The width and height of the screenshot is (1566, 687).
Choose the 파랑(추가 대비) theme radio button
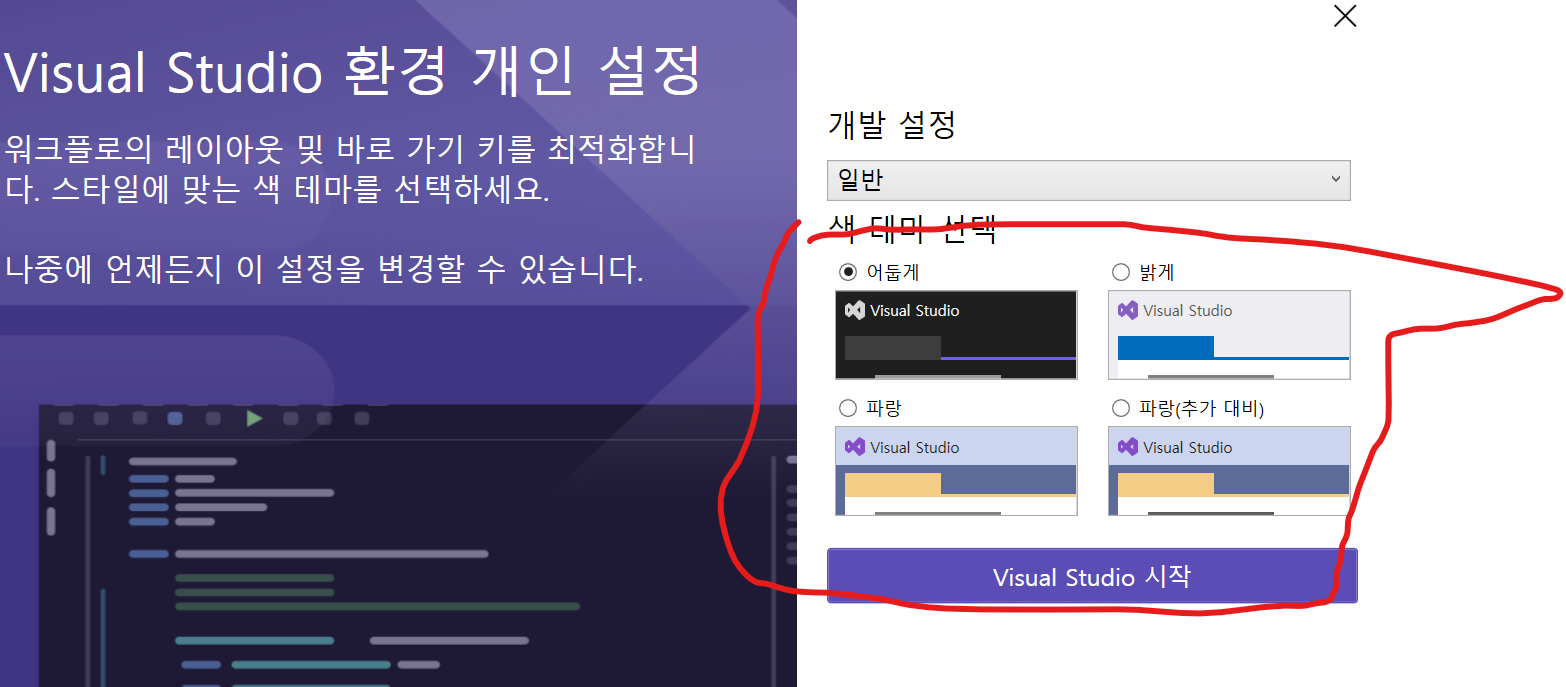click(1121, 408)
